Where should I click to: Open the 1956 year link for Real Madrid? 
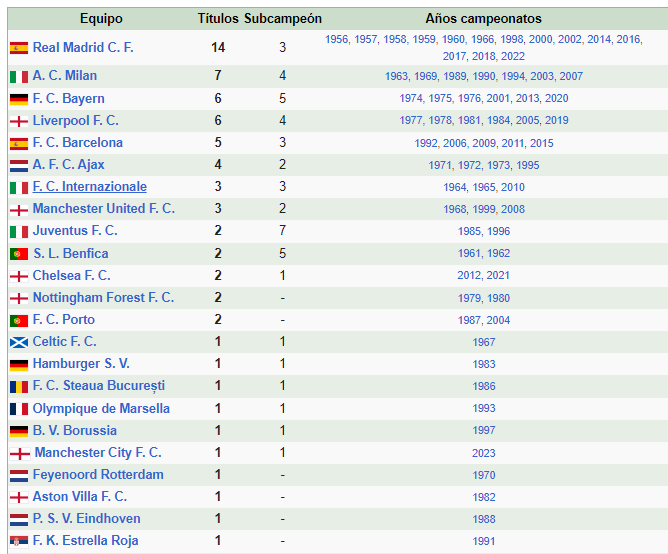point(337,39)
